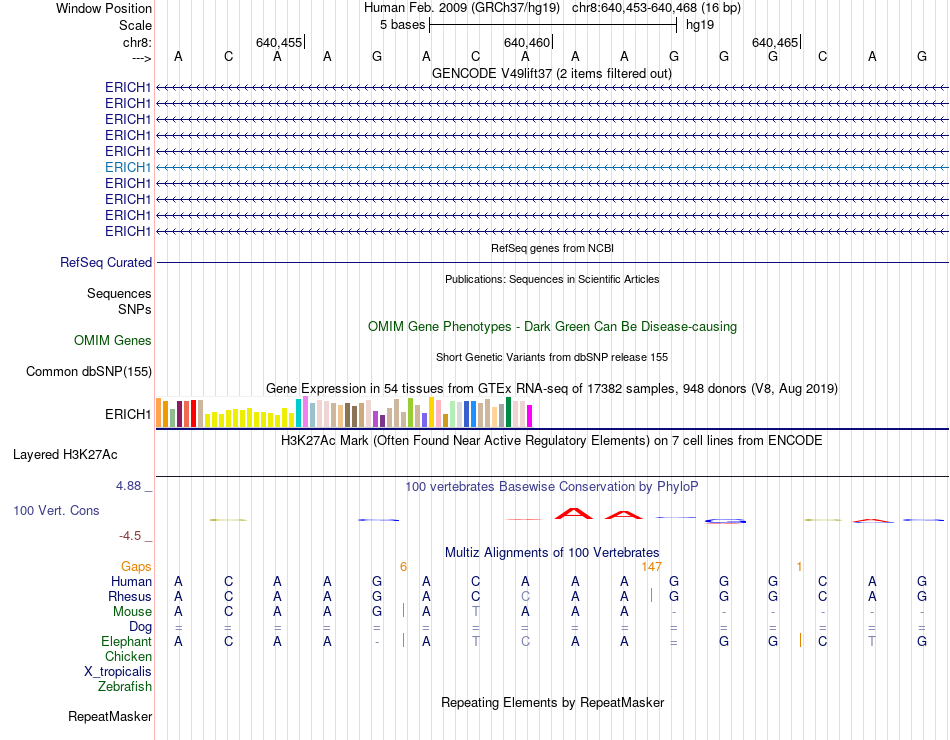Select the "Mouse" alignment row label
The image size is (950, 740).
click(132, 612)
